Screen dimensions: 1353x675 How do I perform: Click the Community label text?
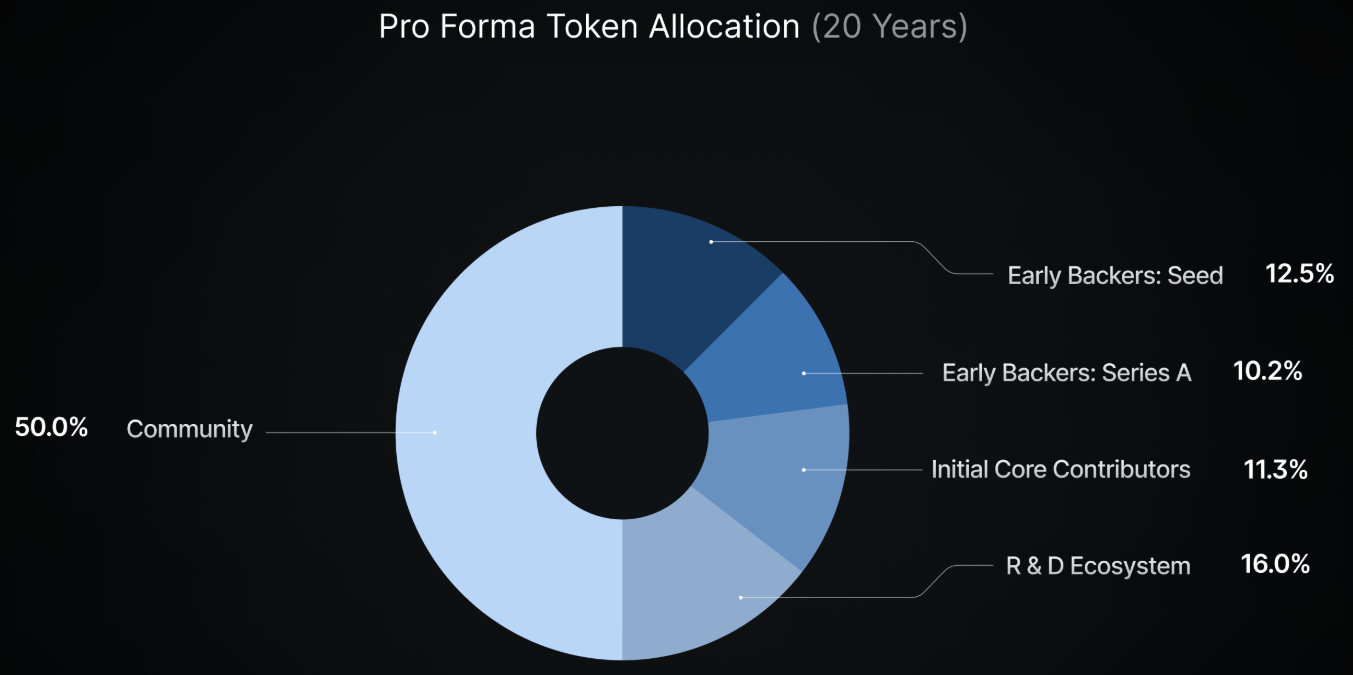coord(189,429)
